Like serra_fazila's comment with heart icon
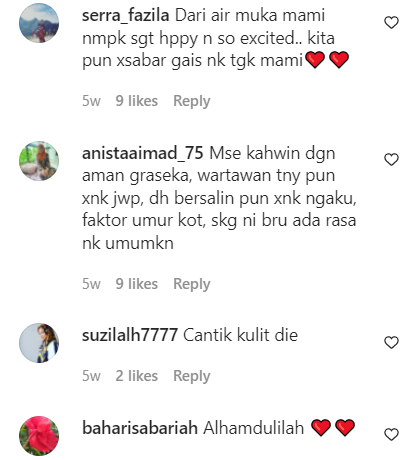Image resolution: width=417 pixels, height=460 pixels. click(391, 23)
